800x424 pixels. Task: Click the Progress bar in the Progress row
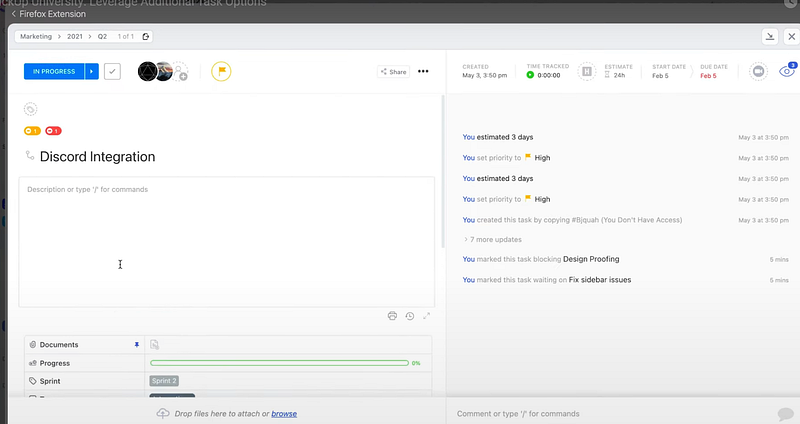tap(280, 363)
